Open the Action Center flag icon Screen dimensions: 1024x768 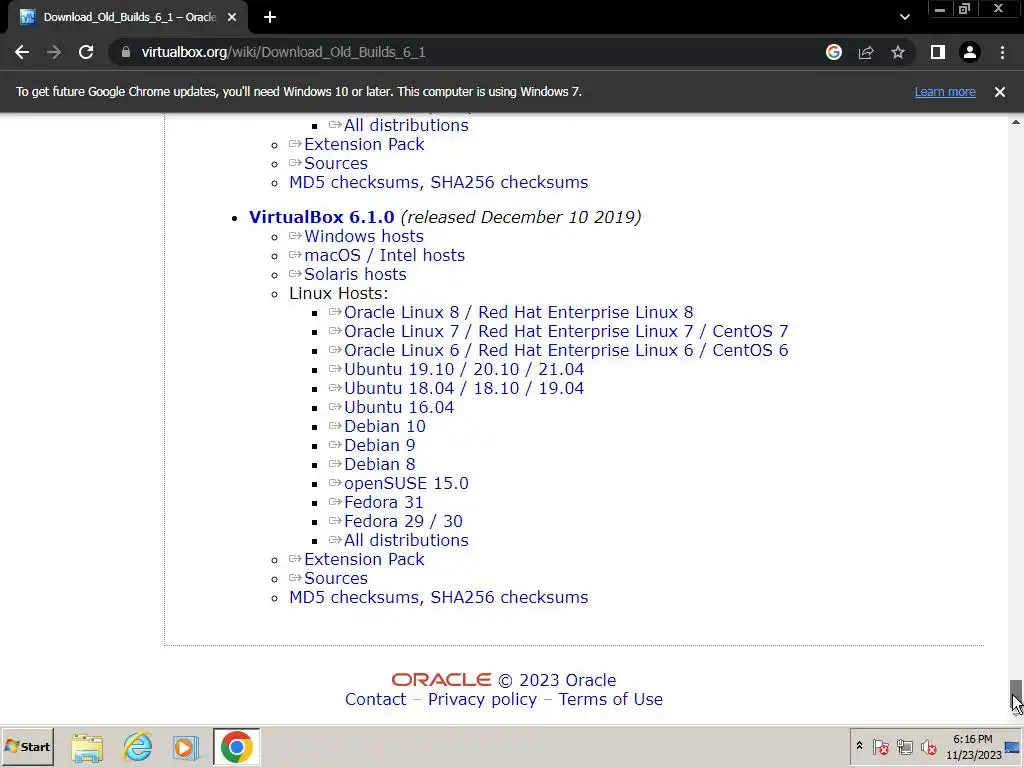[x=881, y=746]
